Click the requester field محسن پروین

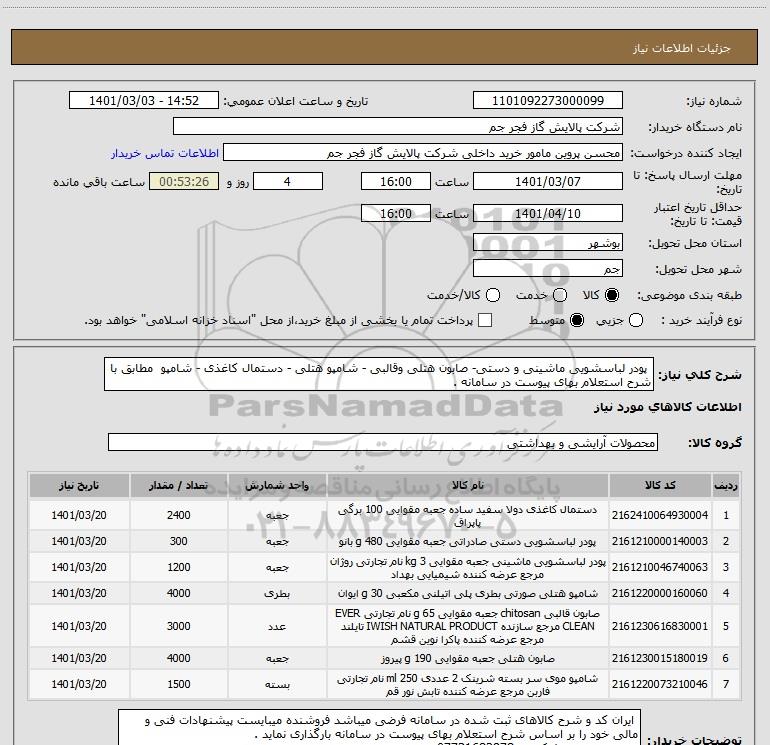(423, 153)
